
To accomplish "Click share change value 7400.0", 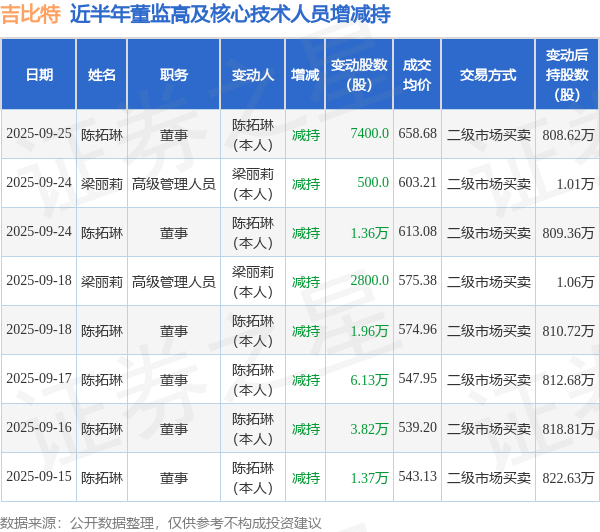I will (370, 134).
